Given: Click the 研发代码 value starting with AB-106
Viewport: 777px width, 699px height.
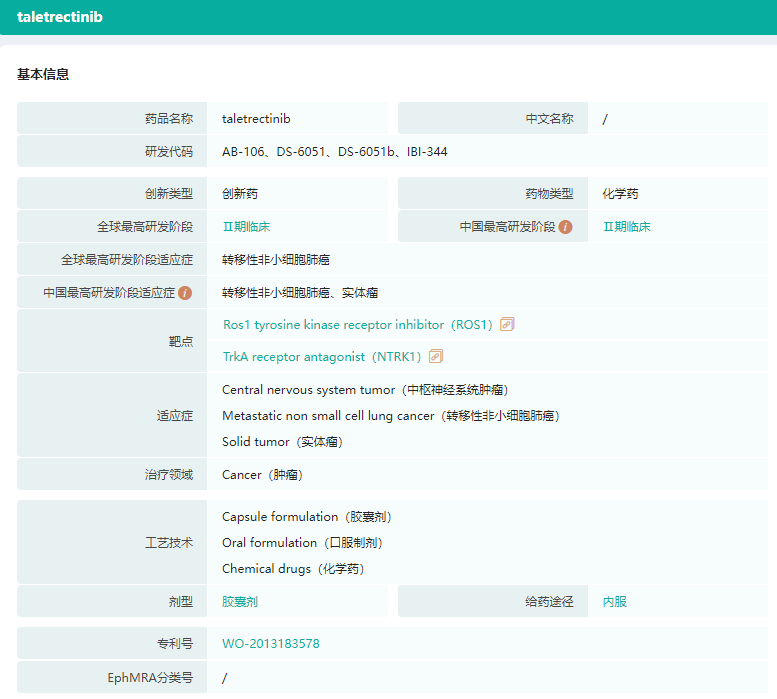Looking at the screenshot, I should [335, 152].
